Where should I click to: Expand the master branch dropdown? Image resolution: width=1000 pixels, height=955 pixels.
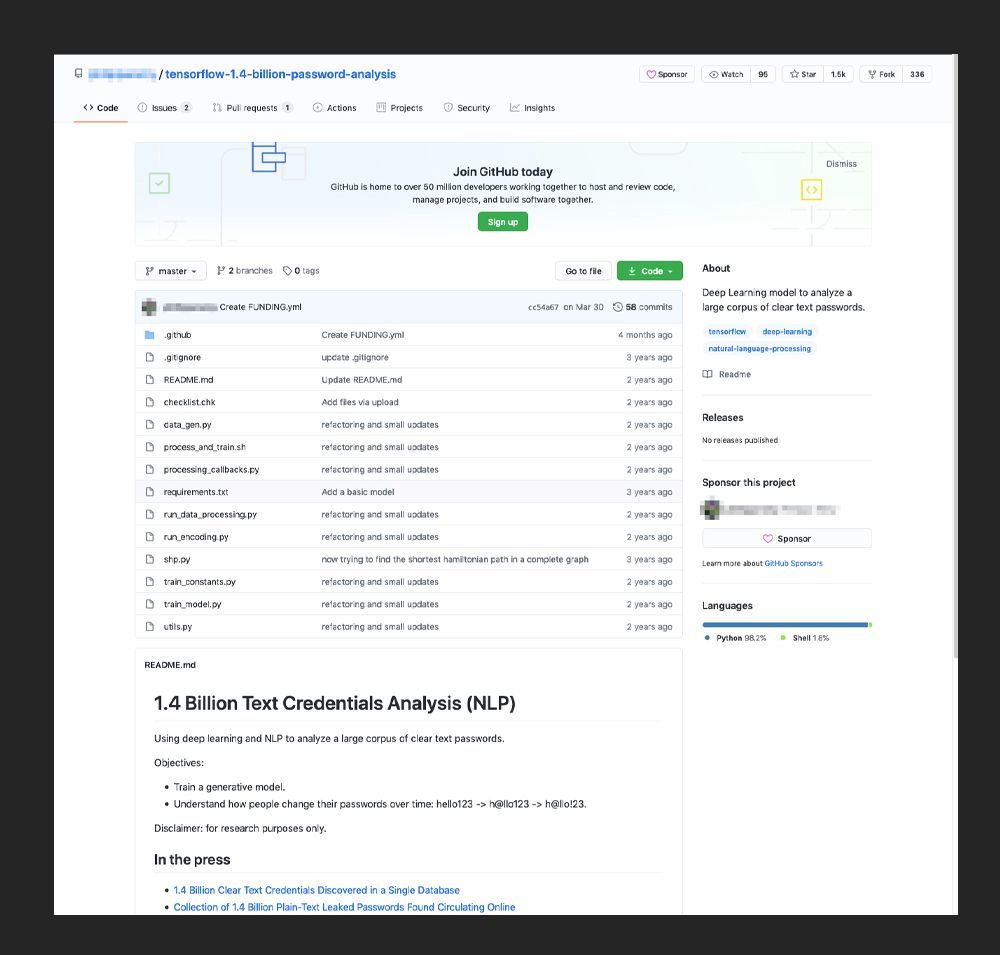[170, 271]
